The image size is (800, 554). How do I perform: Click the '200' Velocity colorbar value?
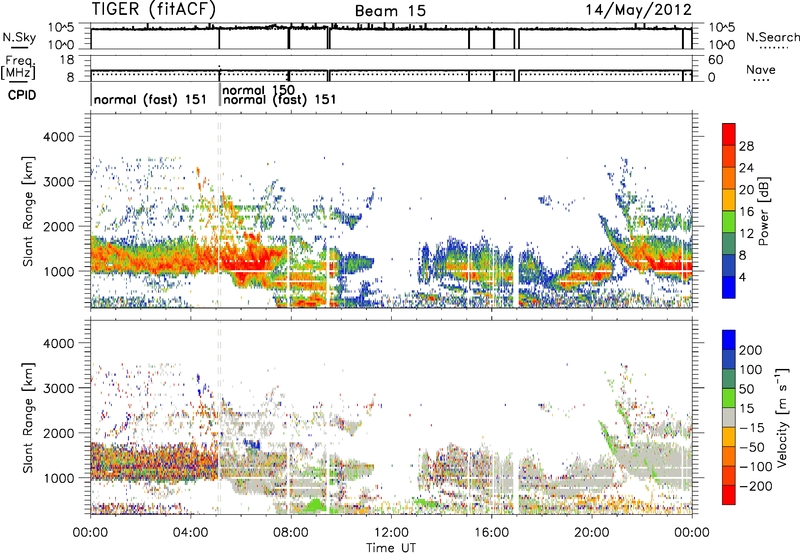coord(751,350)
